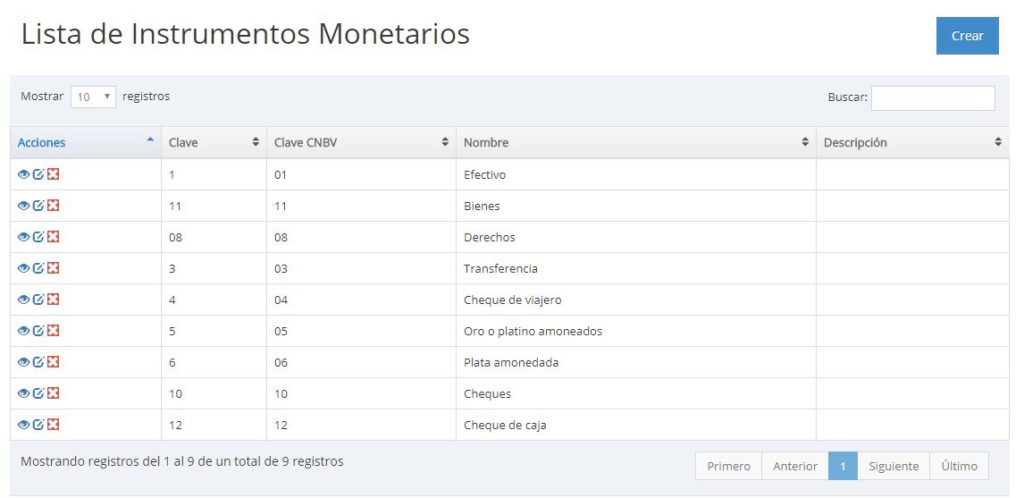
Task: Click edit icon for Plata amonedada
Action: tap(39, 362)
